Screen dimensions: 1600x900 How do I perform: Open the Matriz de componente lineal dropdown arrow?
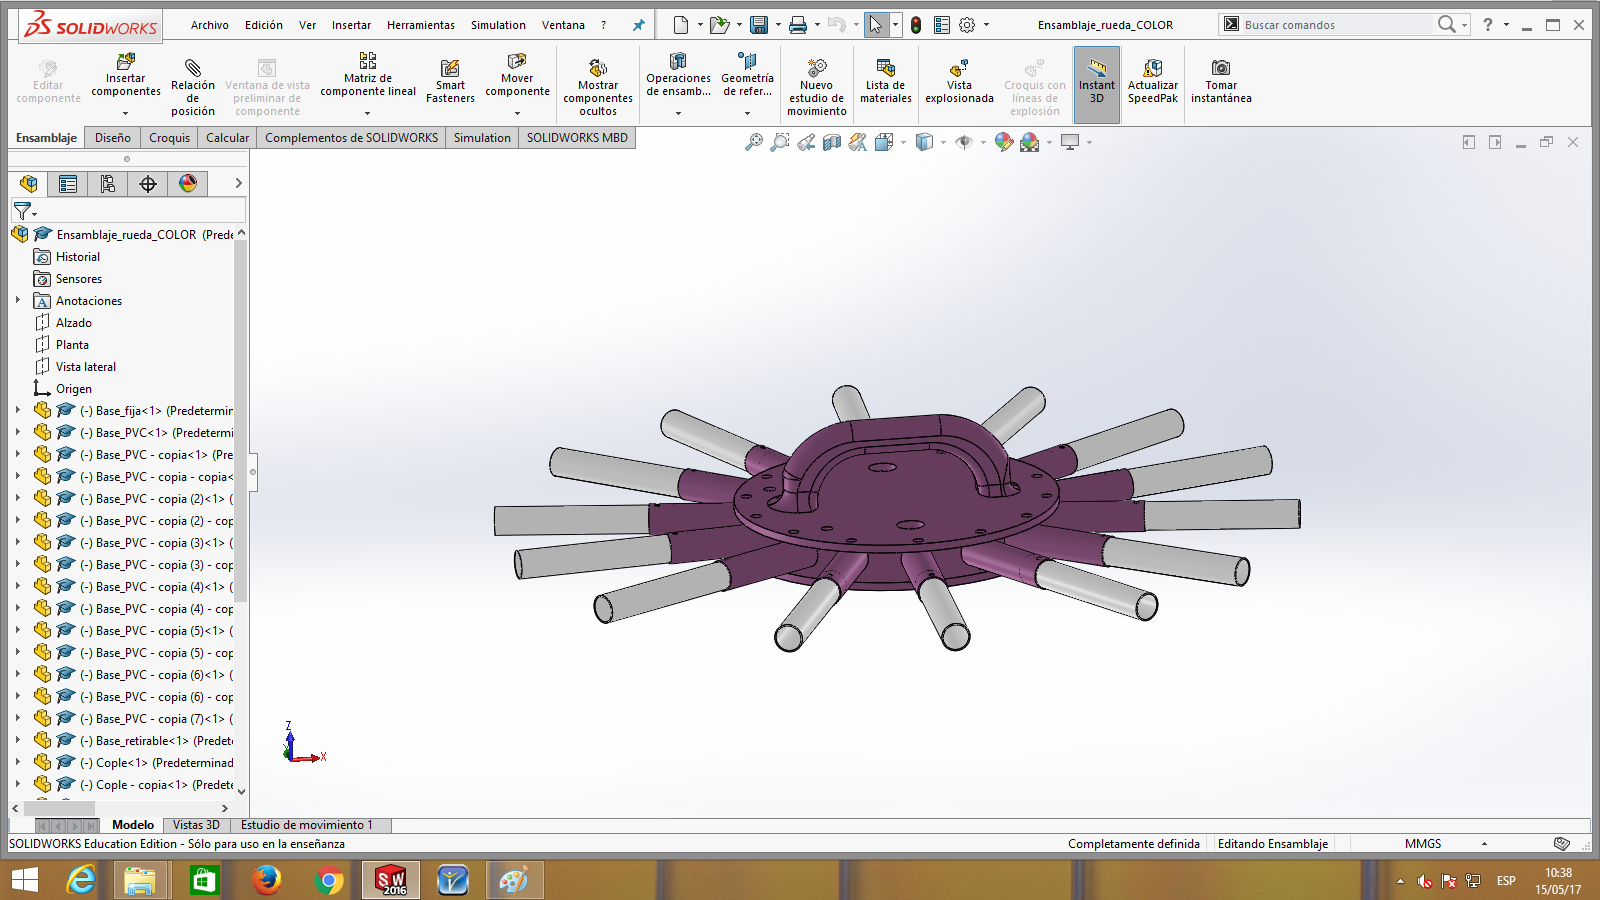tap(368, 113)
